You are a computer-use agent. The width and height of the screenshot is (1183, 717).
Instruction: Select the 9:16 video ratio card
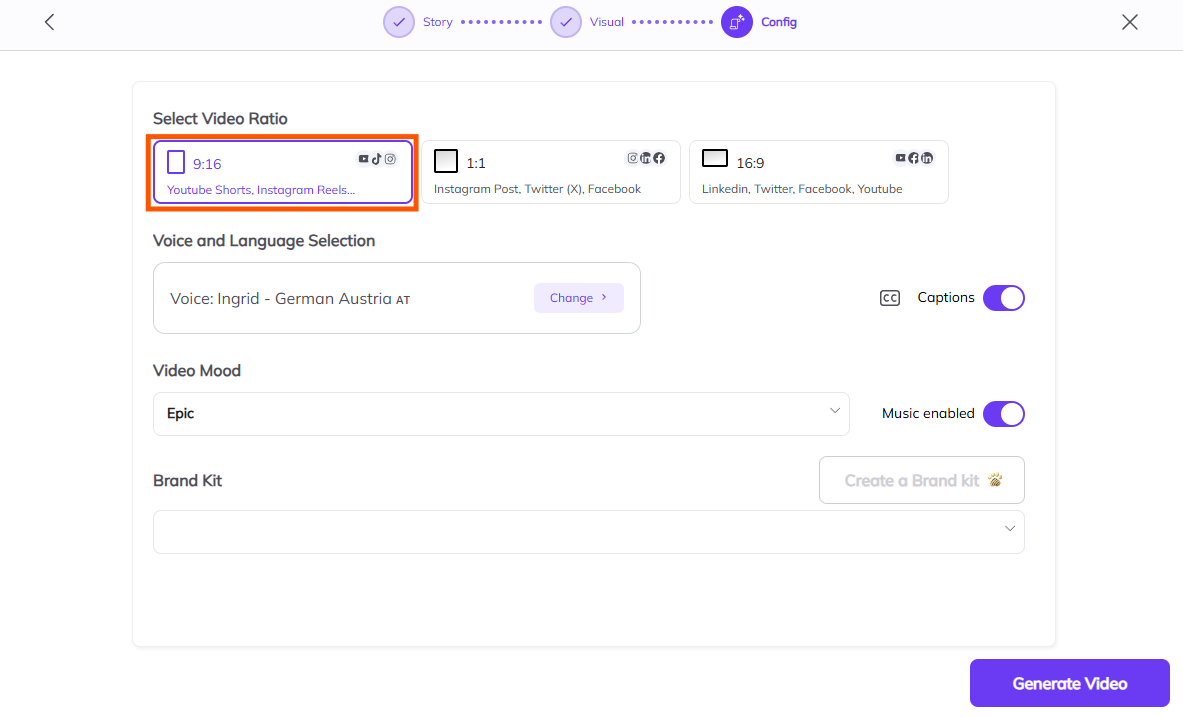pyautogui.click(x=283, y=172)
